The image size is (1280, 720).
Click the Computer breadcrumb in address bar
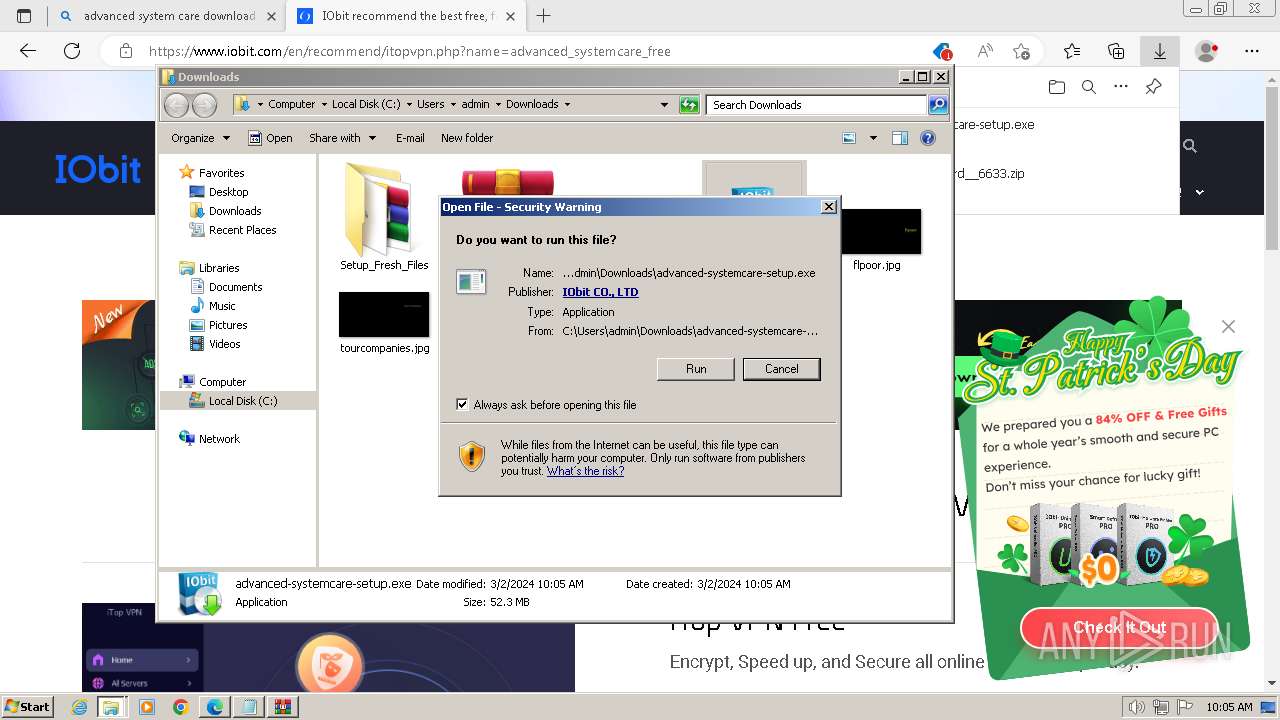tap(292, 104)
